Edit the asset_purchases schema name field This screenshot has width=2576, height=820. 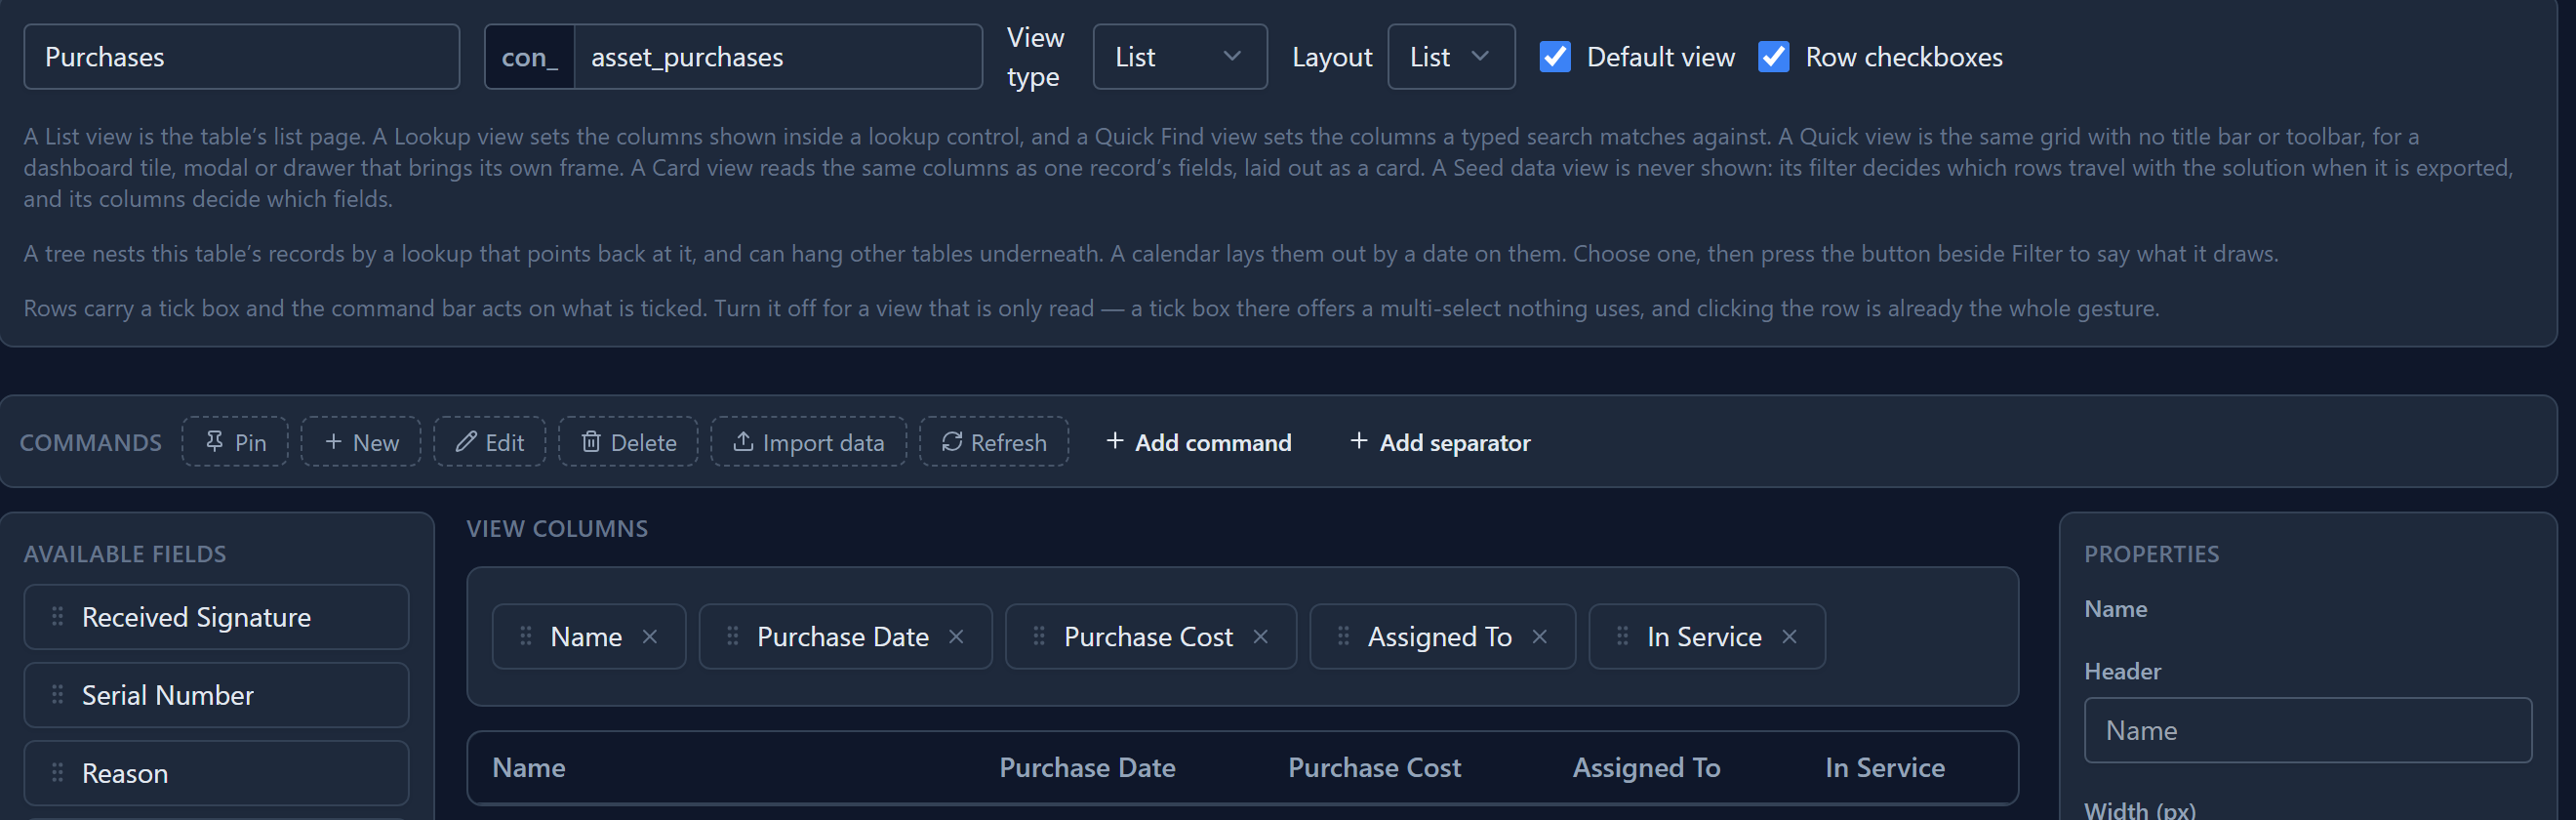778,57
